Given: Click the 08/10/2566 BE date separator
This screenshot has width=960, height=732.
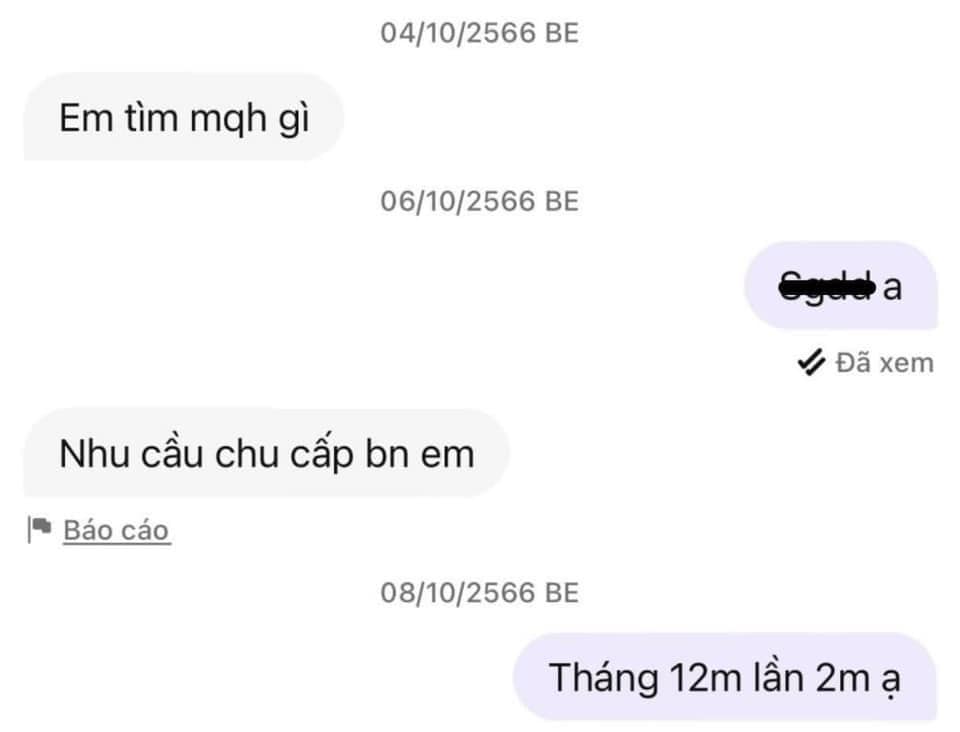Looking at the screenshot, I should 479,593.
